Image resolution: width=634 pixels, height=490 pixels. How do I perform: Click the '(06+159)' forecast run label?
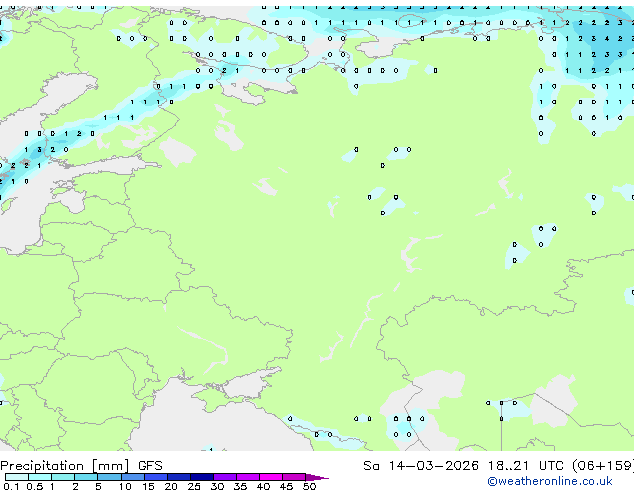tap(603, 466)
